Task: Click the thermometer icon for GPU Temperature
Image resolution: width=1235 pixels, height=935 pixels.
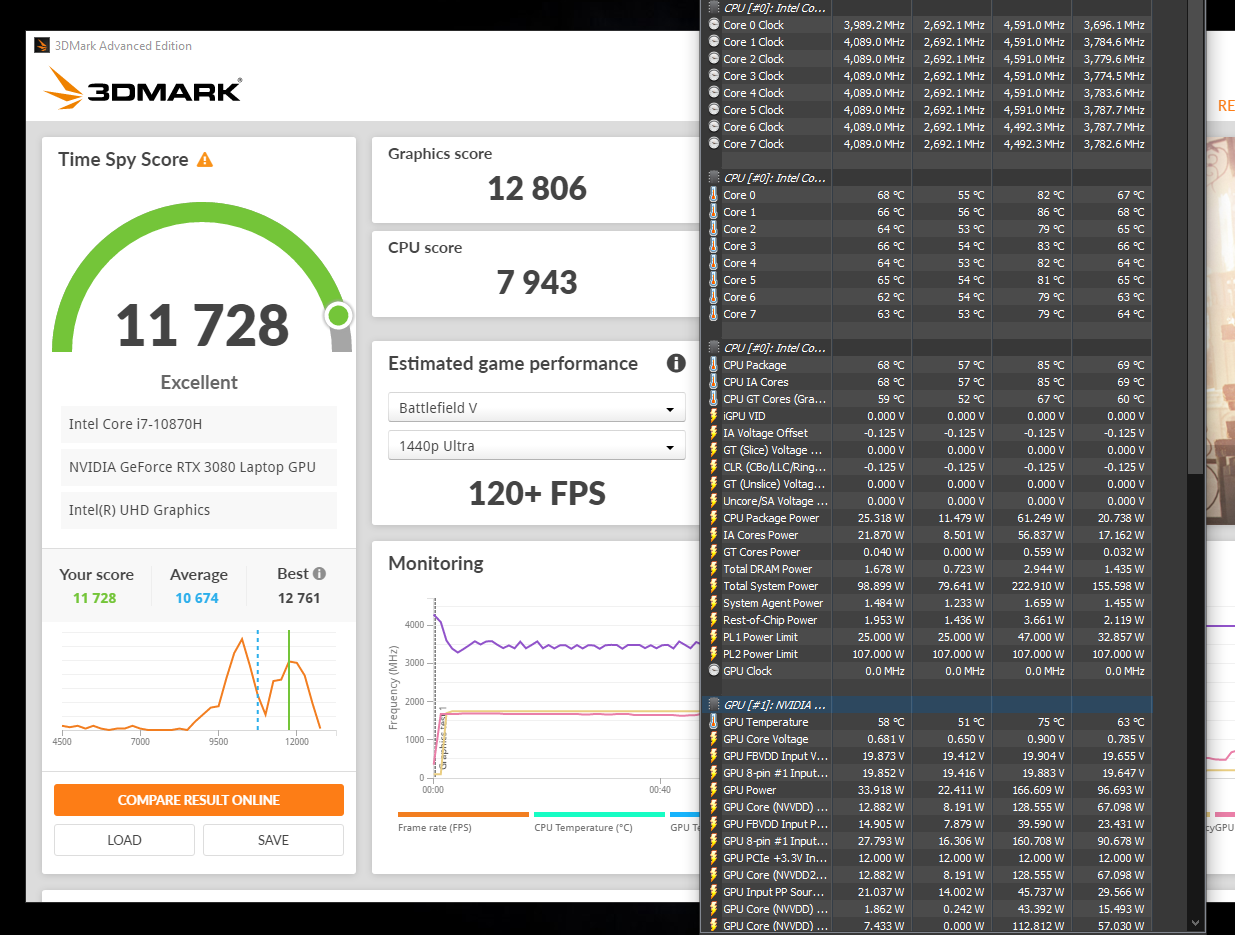Action: click(713, 722)
